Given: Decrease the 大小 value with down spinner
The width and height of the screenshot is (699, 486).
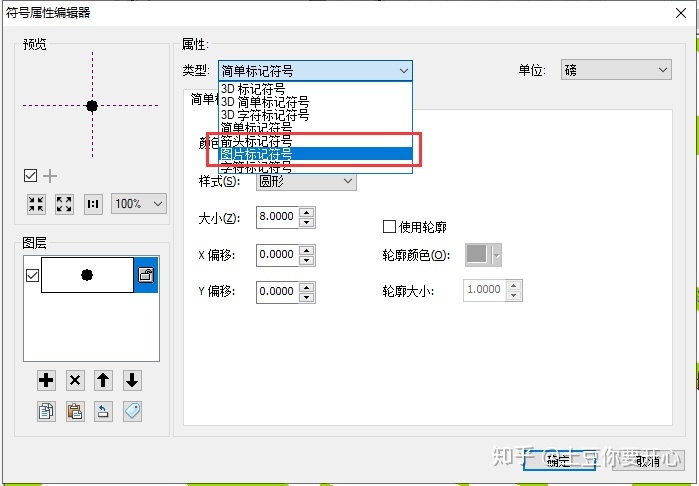Looking at the screenshot, I should point(306,222).
